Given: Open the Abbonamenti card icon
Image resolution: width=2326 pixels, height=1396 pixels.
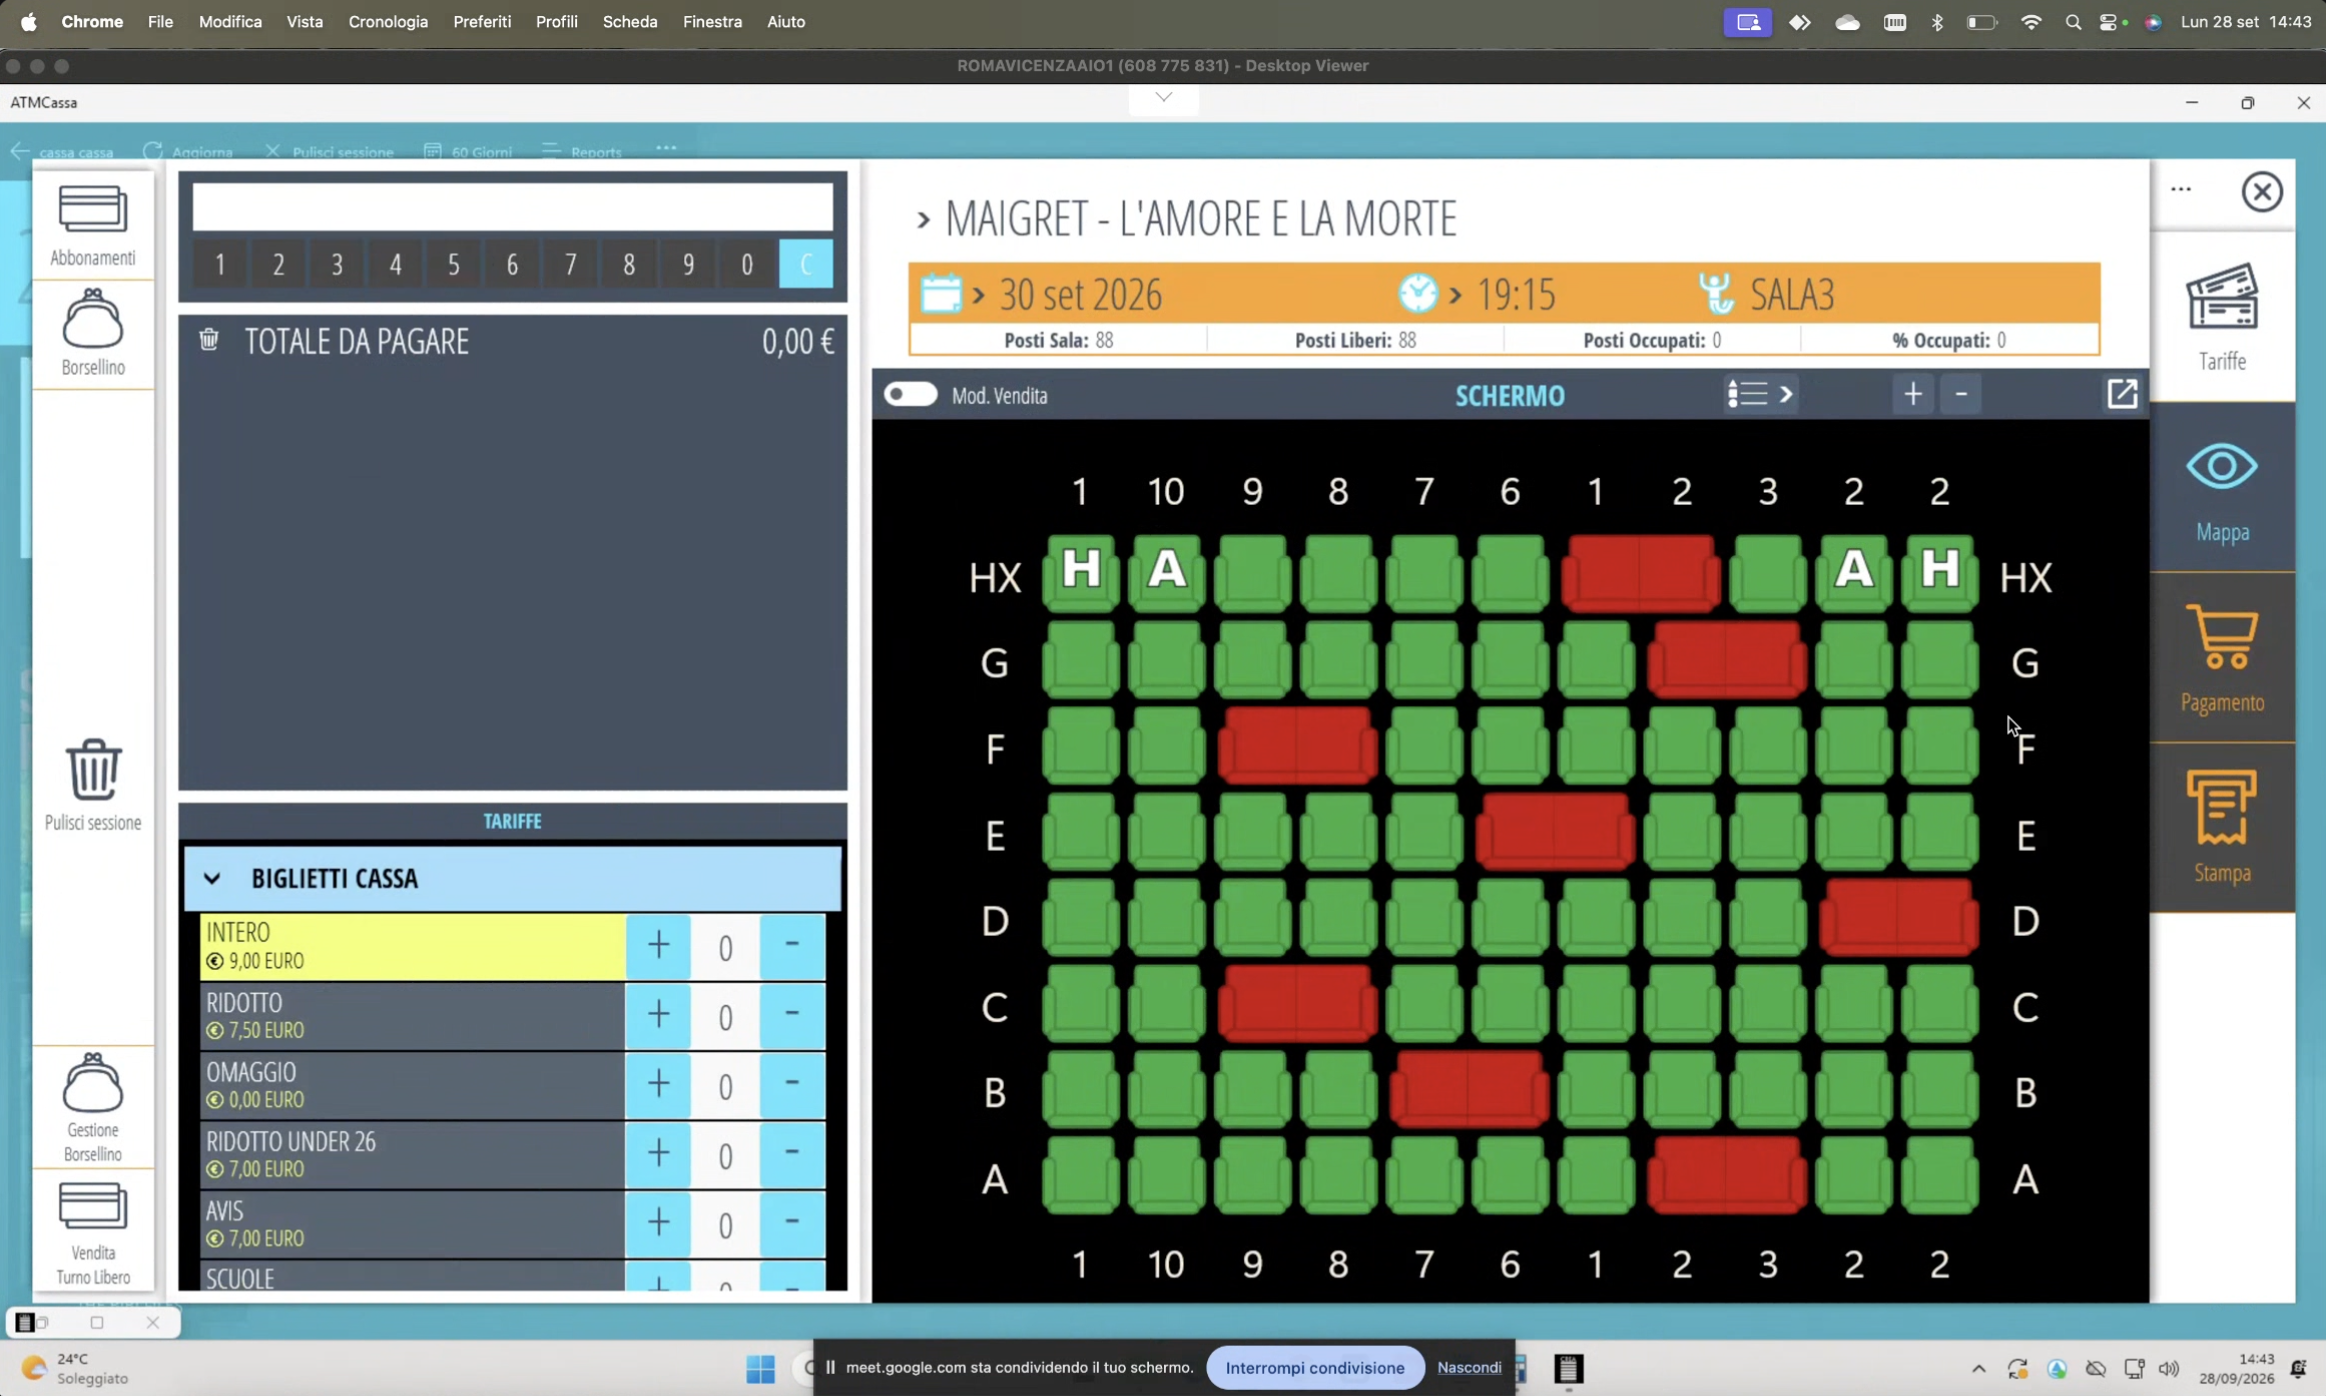Looking at the screenshot, I should pos(93,209).
